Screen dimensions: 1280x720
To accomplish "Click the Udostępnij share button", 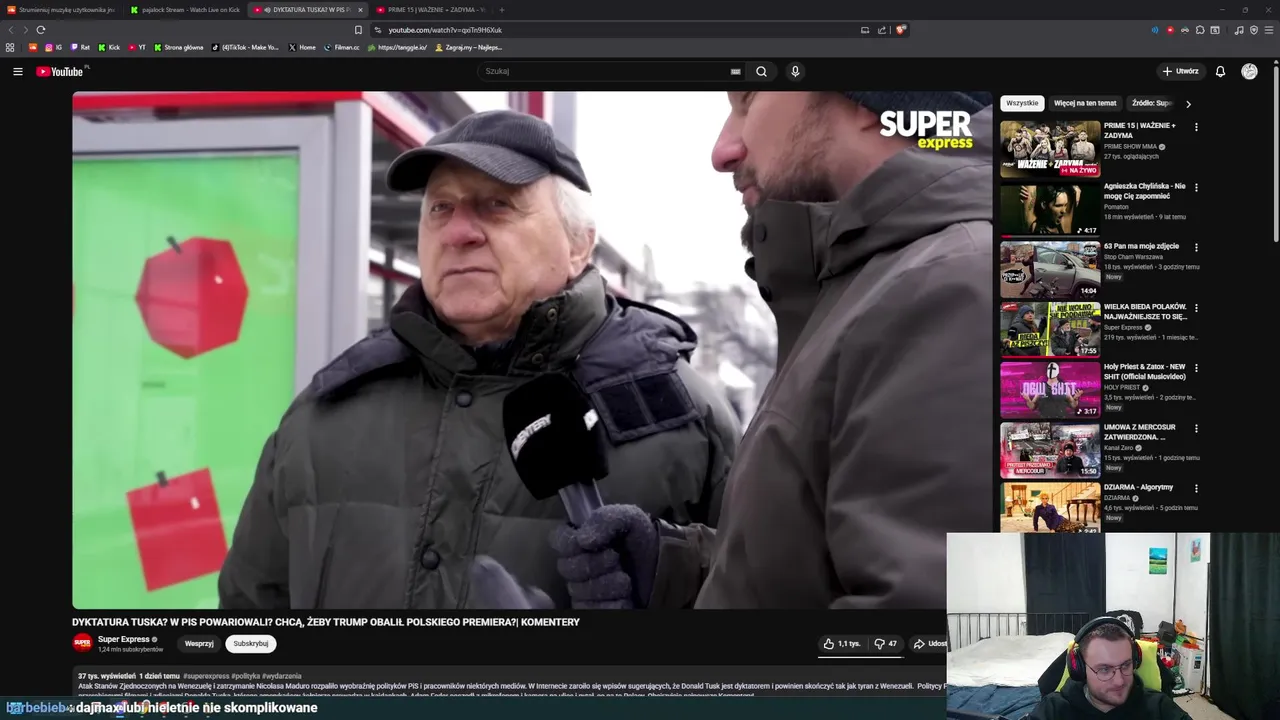I will [928, 644].
